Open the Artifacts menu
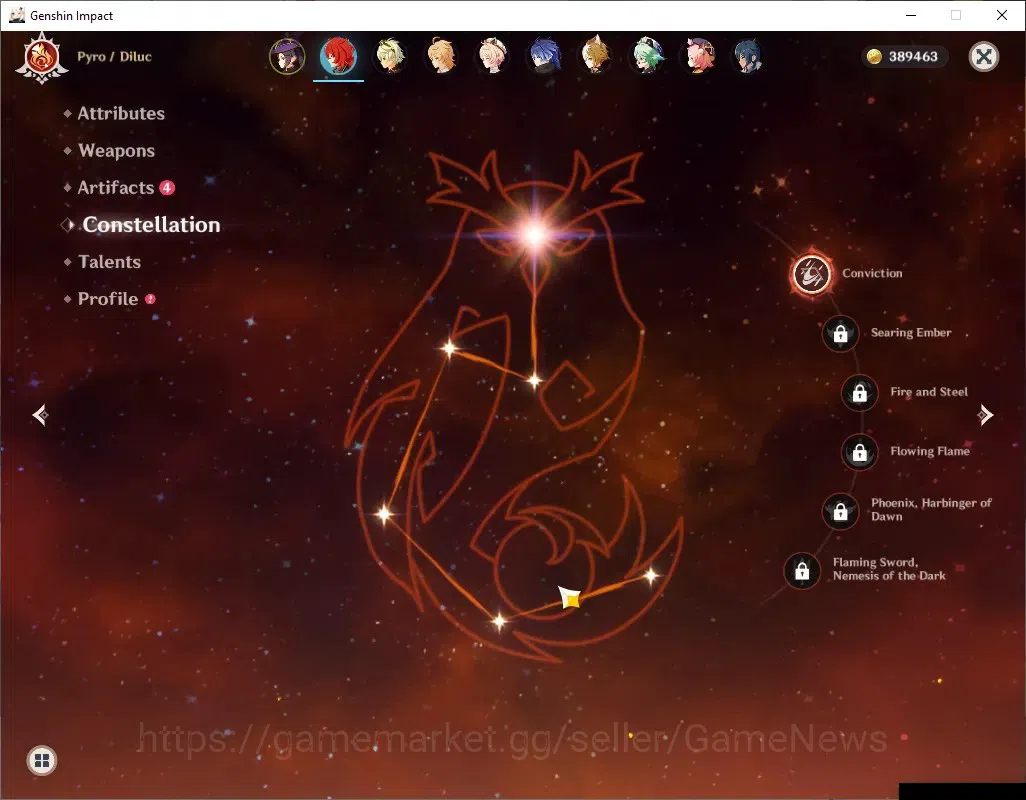 click(x=116, y=188)
